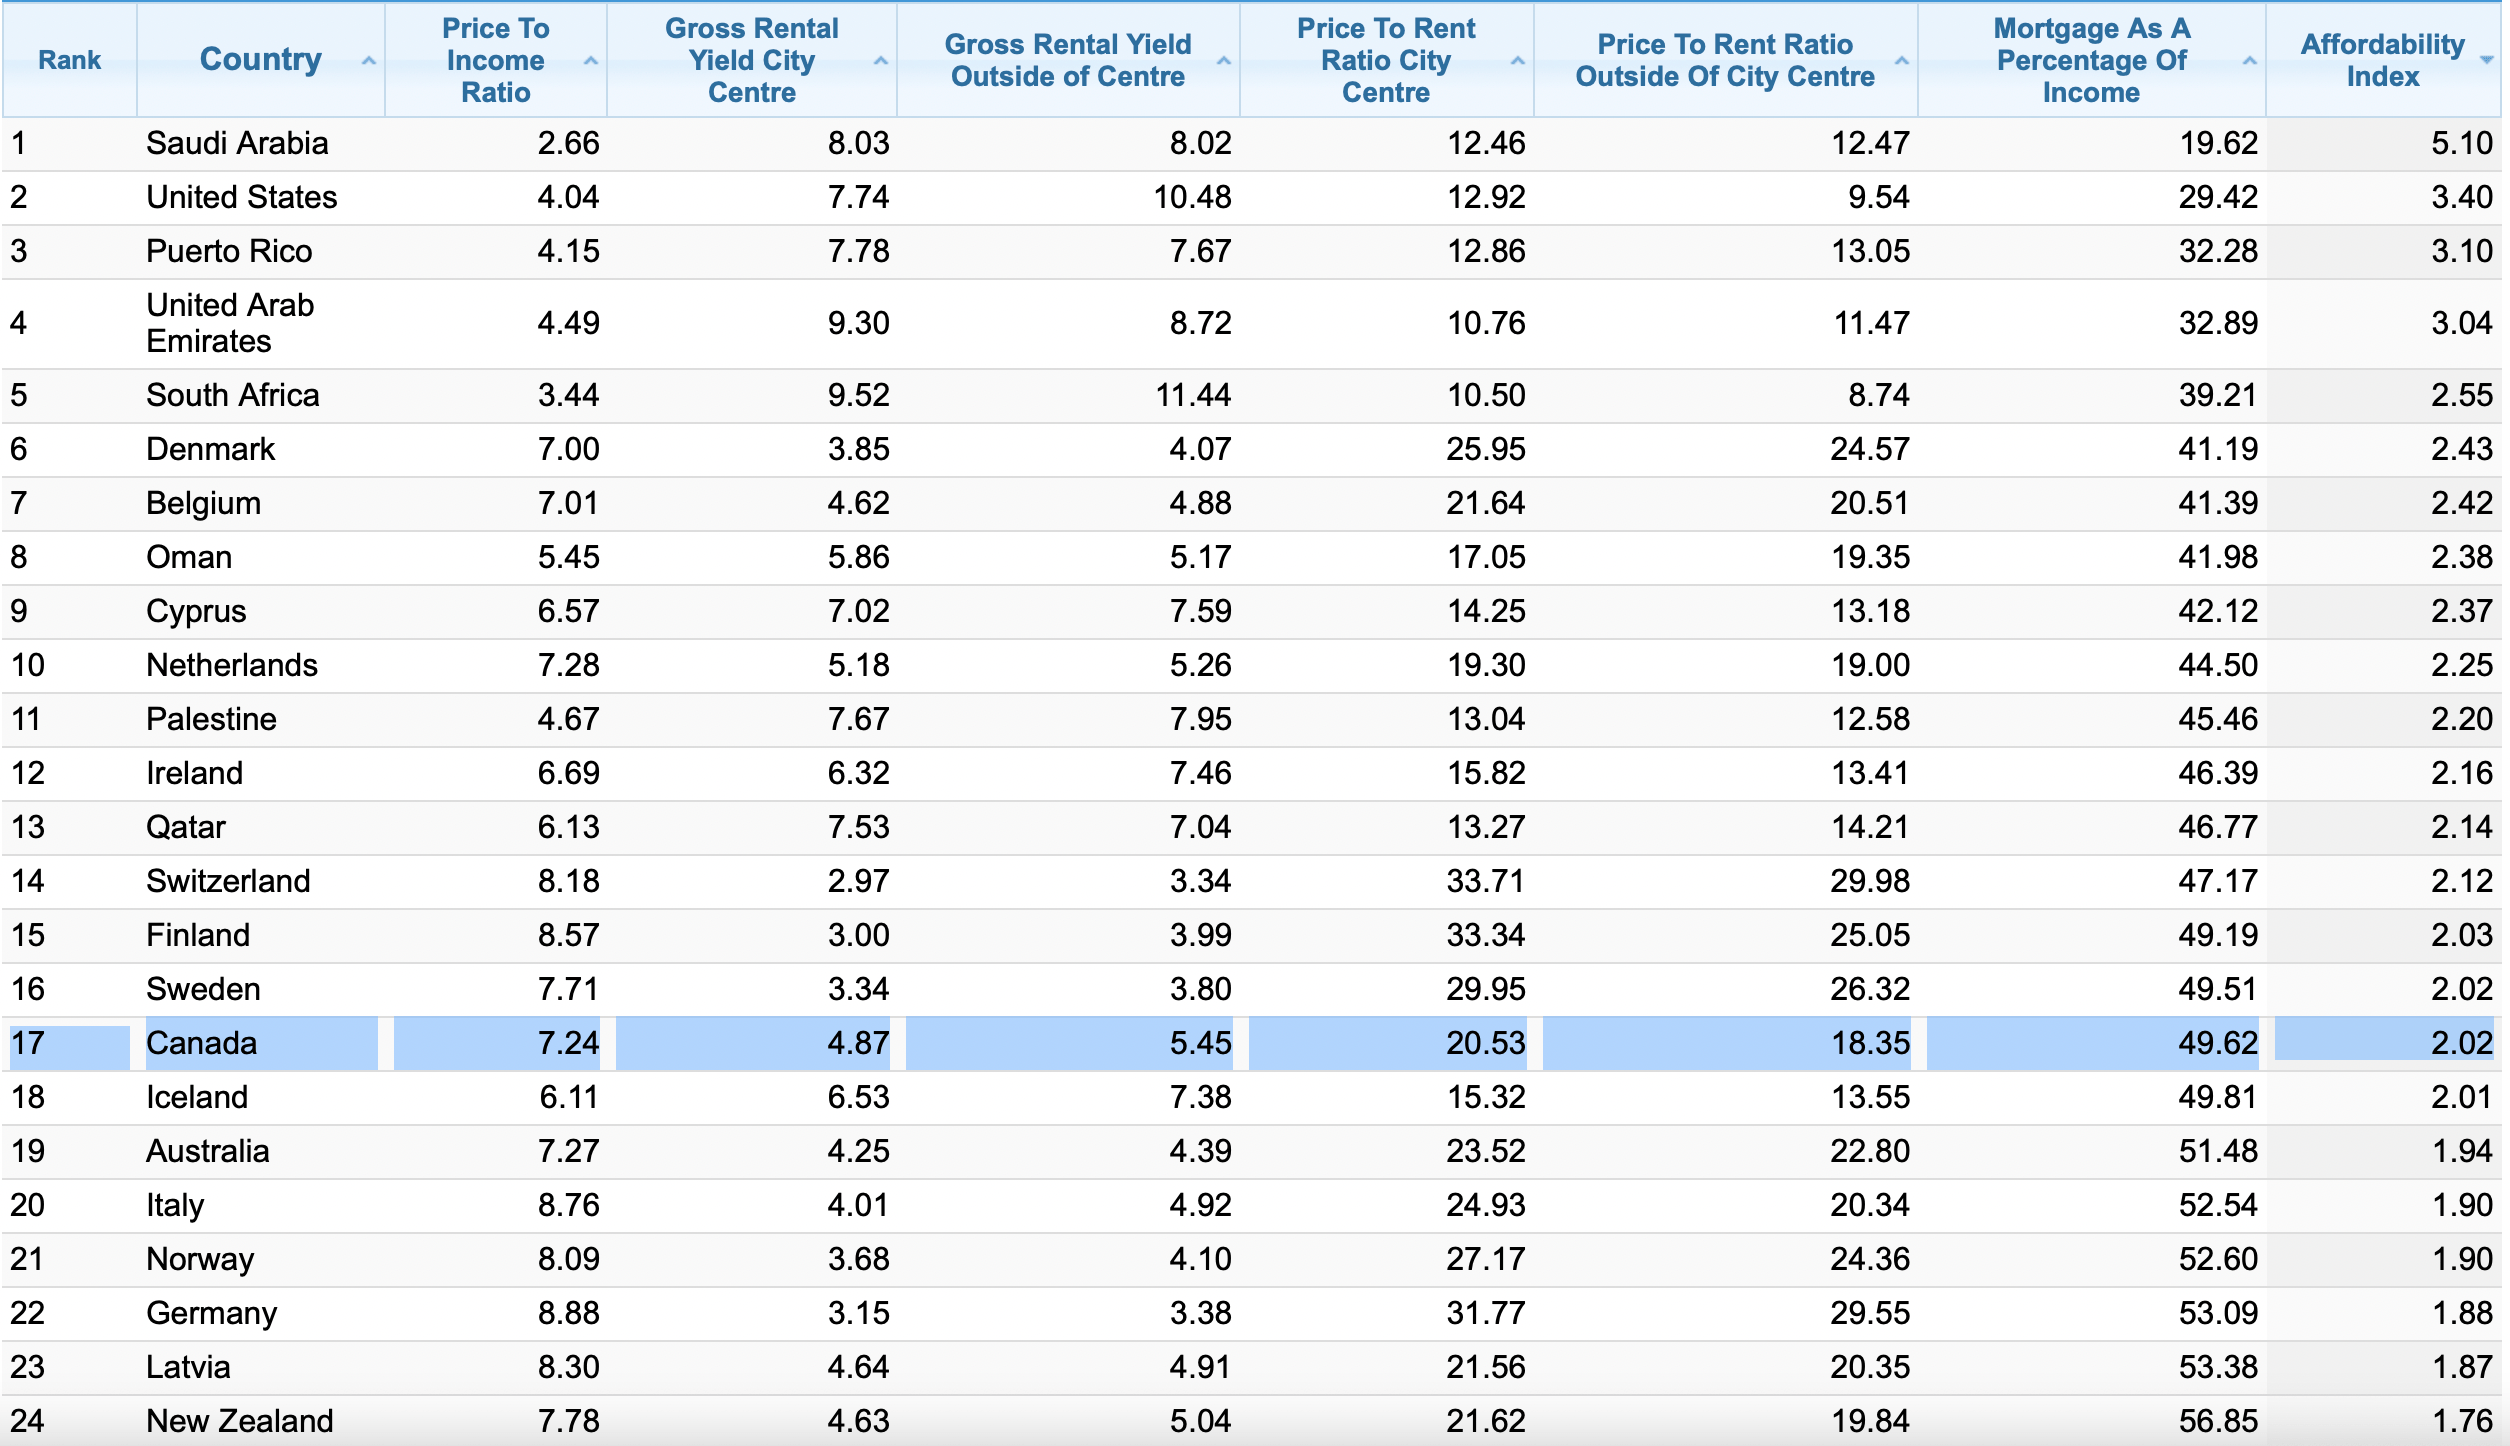Click Australia's affordability index 1.94
Viewport: 2510px width, 1446px height.
(x=2462, y=1151)
